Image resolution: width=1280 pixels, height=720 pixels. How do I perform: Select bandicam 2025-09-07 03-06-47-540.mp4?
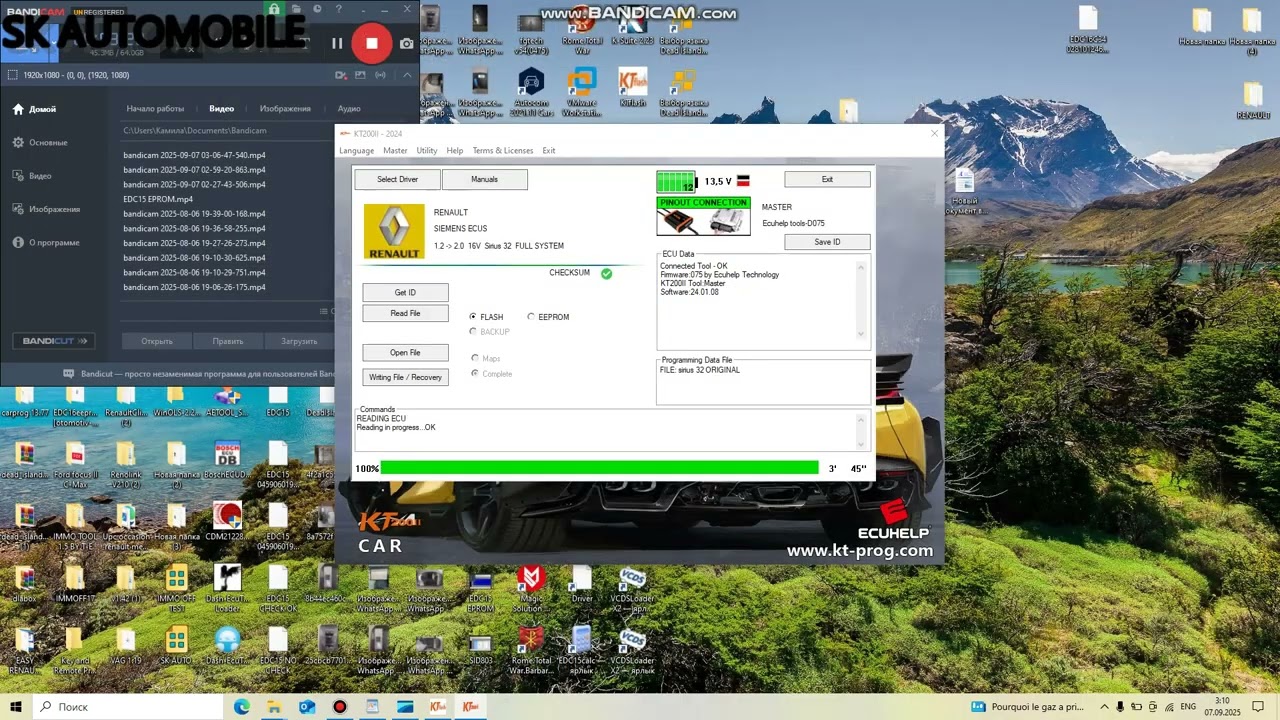pos(194,155)
